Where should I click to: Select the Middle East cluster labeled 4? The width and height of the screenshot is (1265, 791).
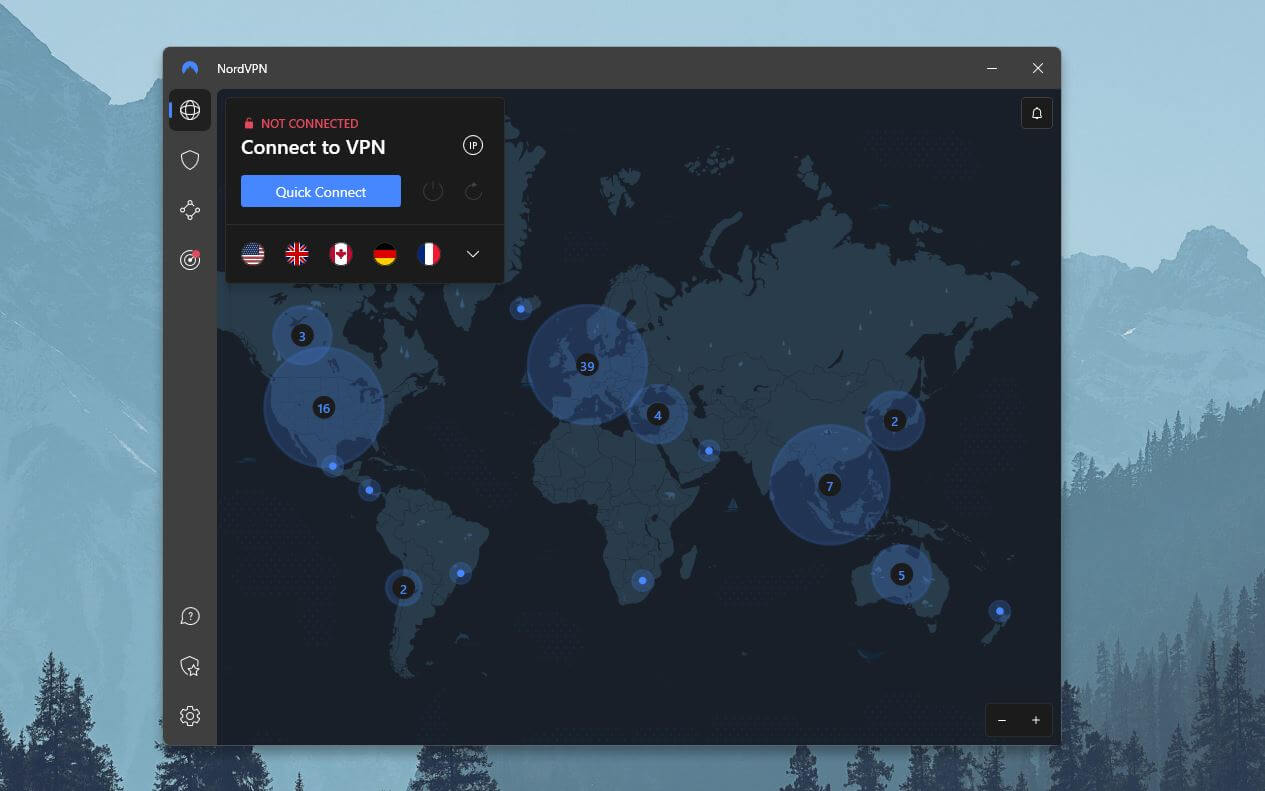tap(657, 414)
